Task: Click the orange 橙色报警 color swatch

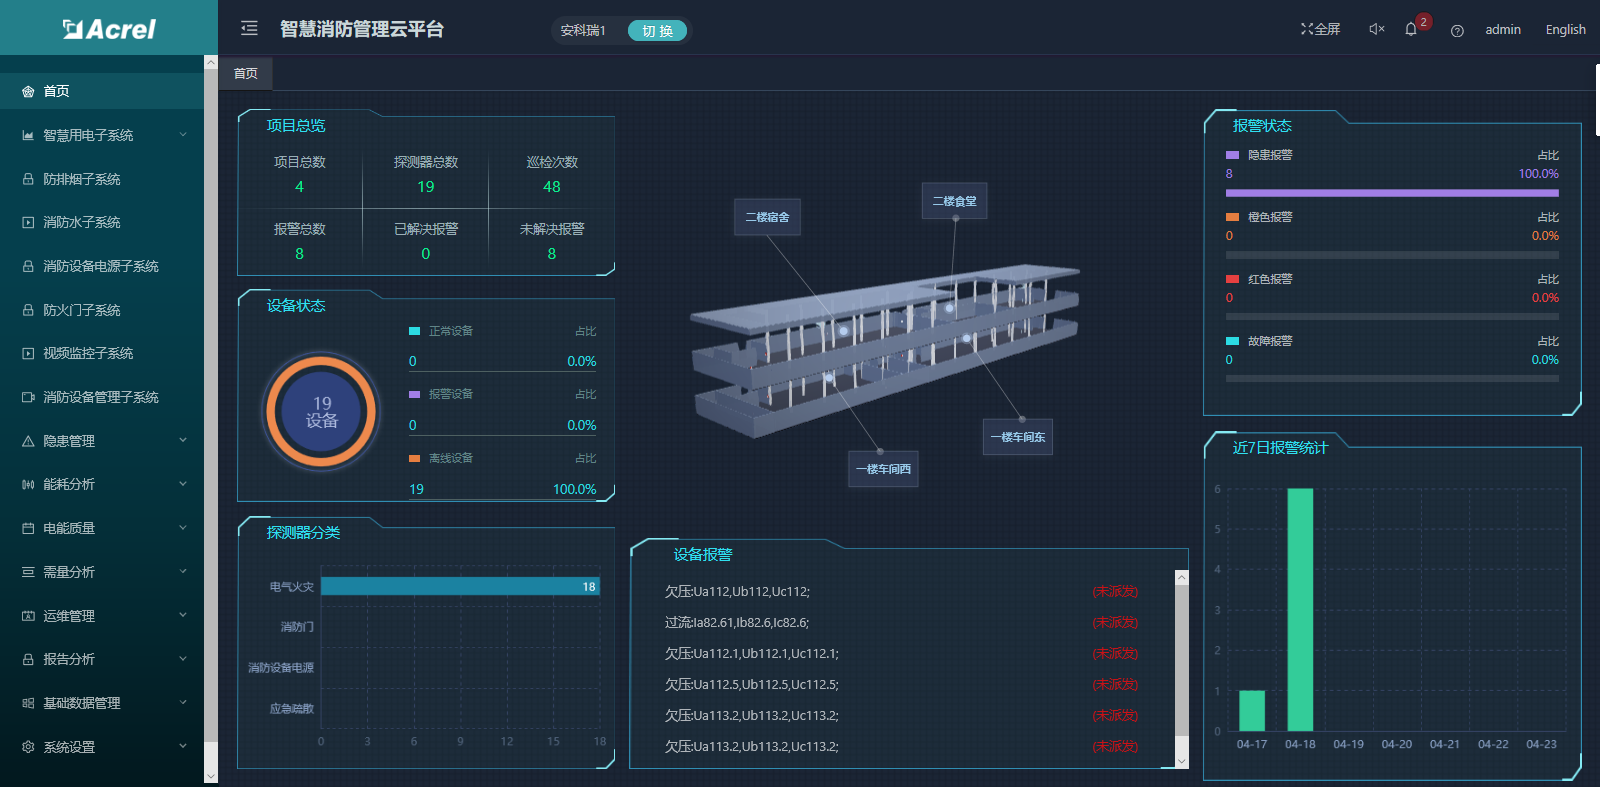Action: (1232, 217)
